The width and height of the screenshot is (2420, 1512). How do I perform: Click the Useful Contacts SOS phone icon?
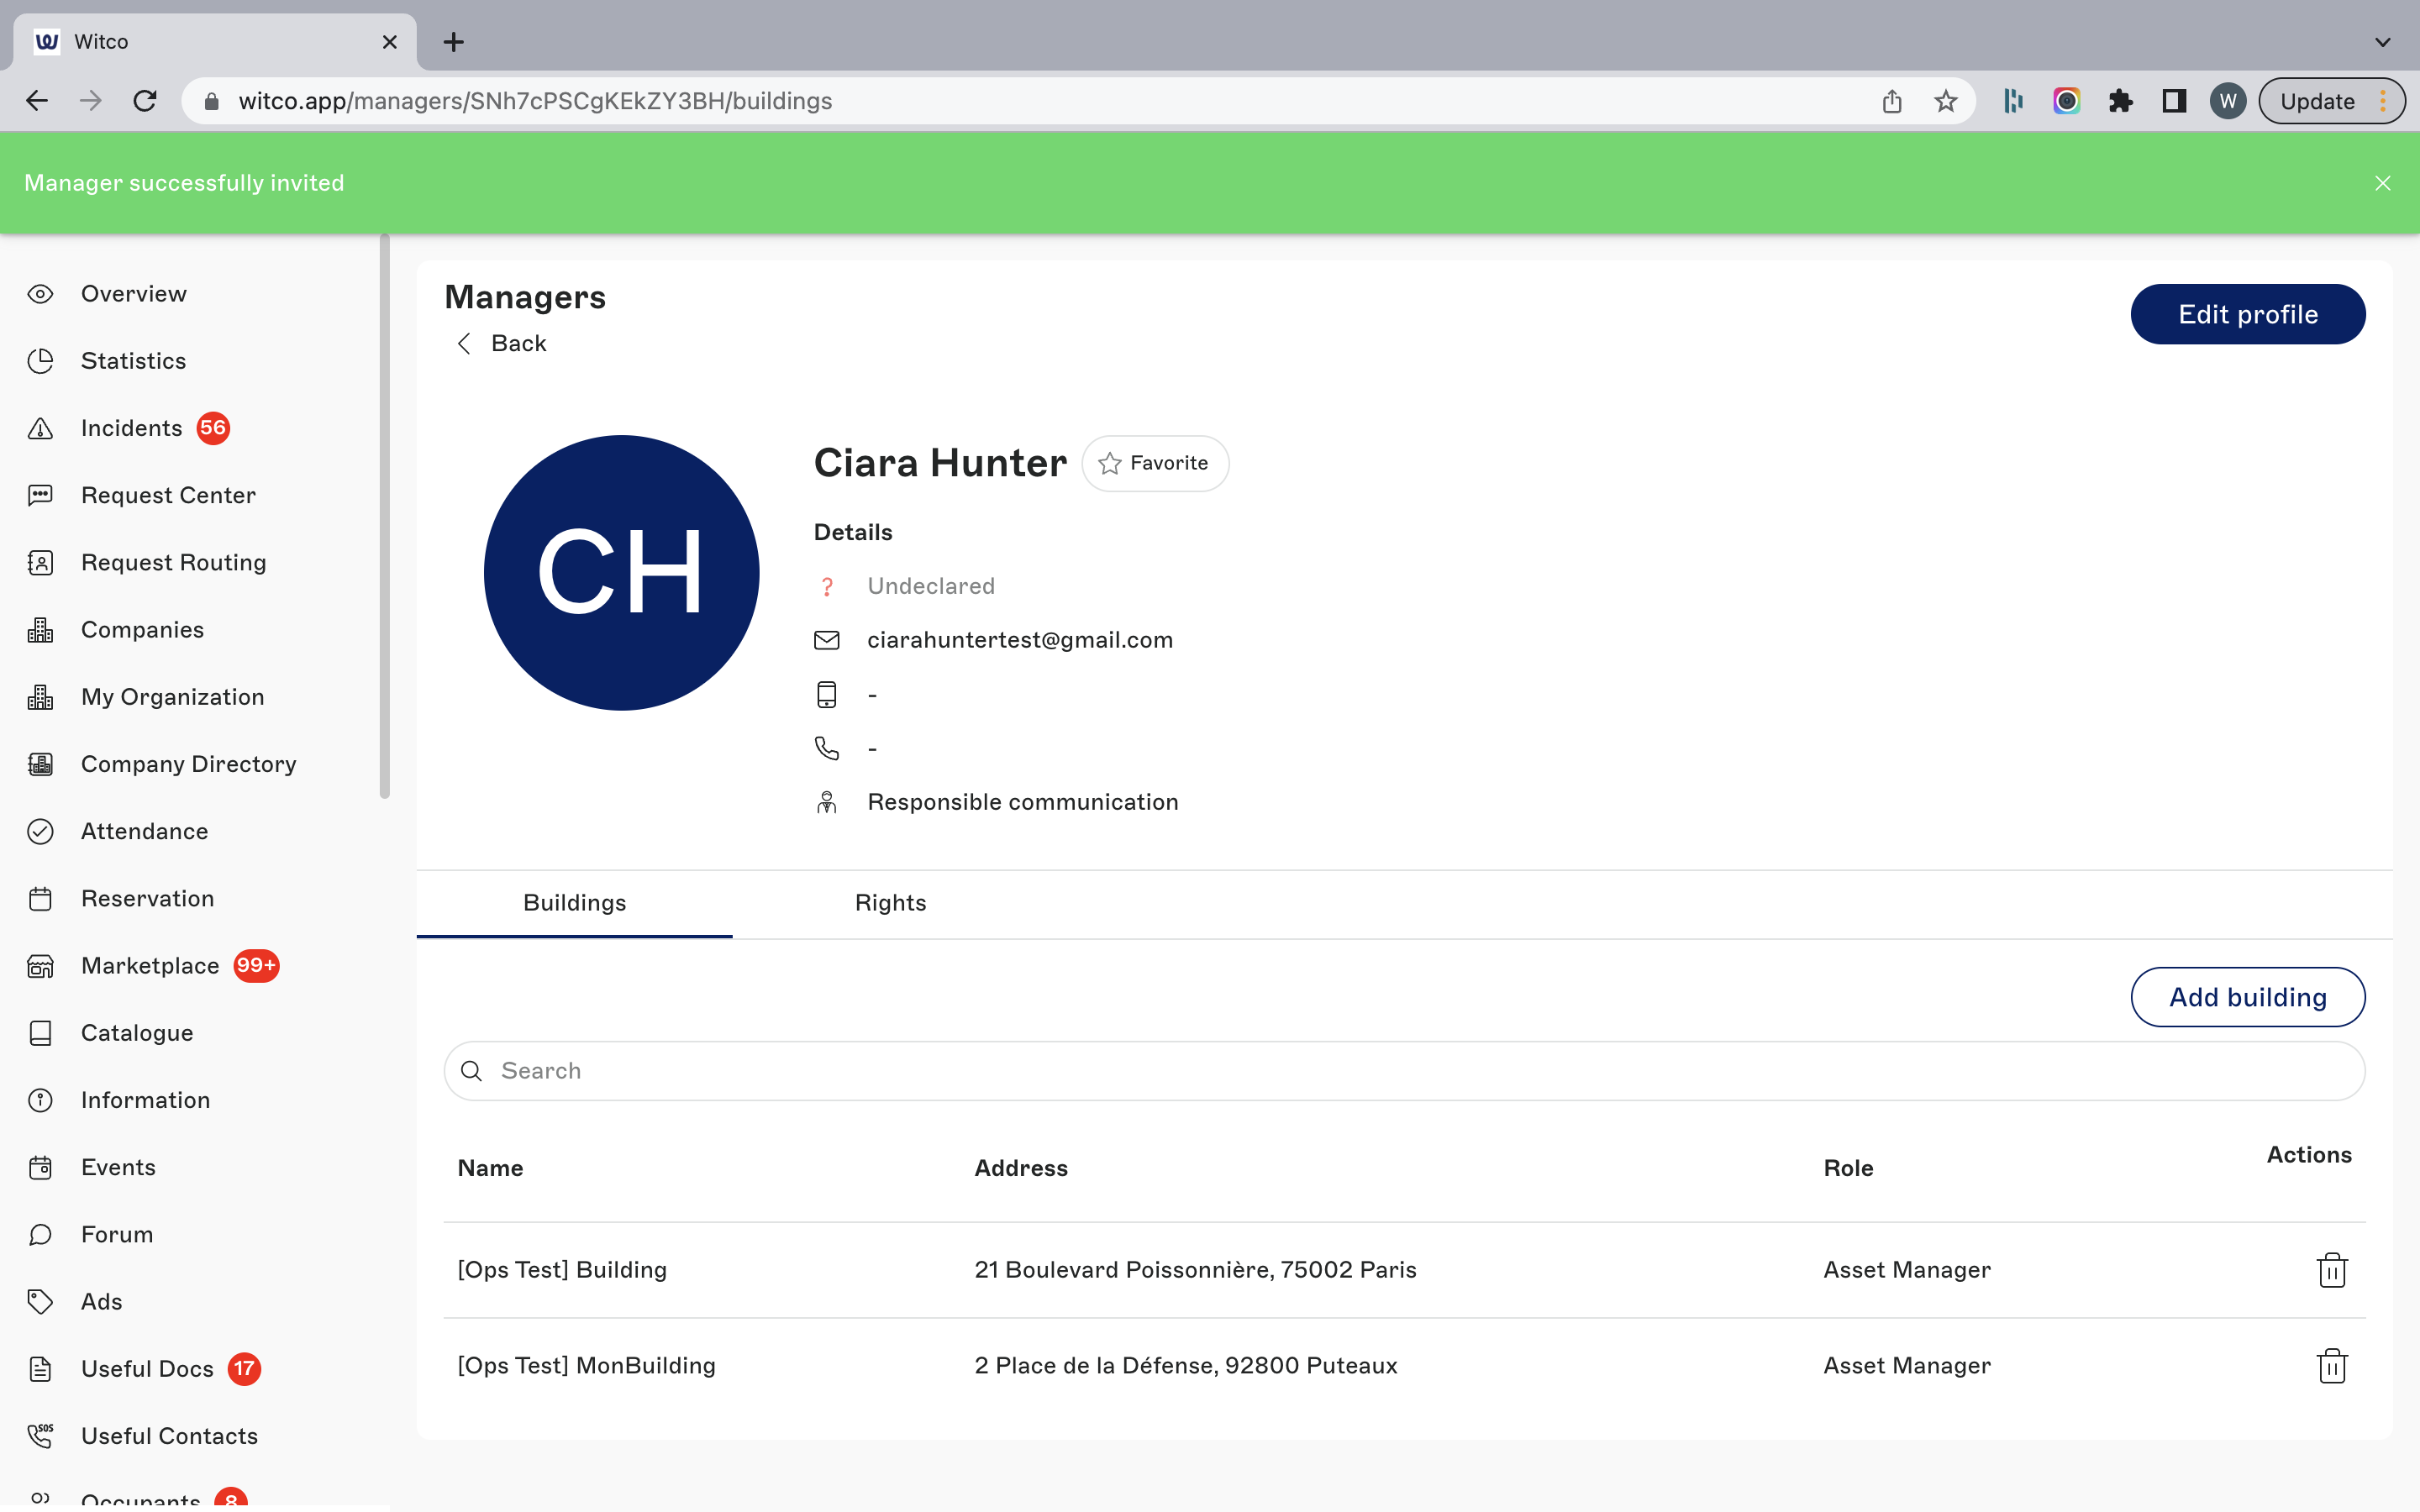[x=40, y=1436]
